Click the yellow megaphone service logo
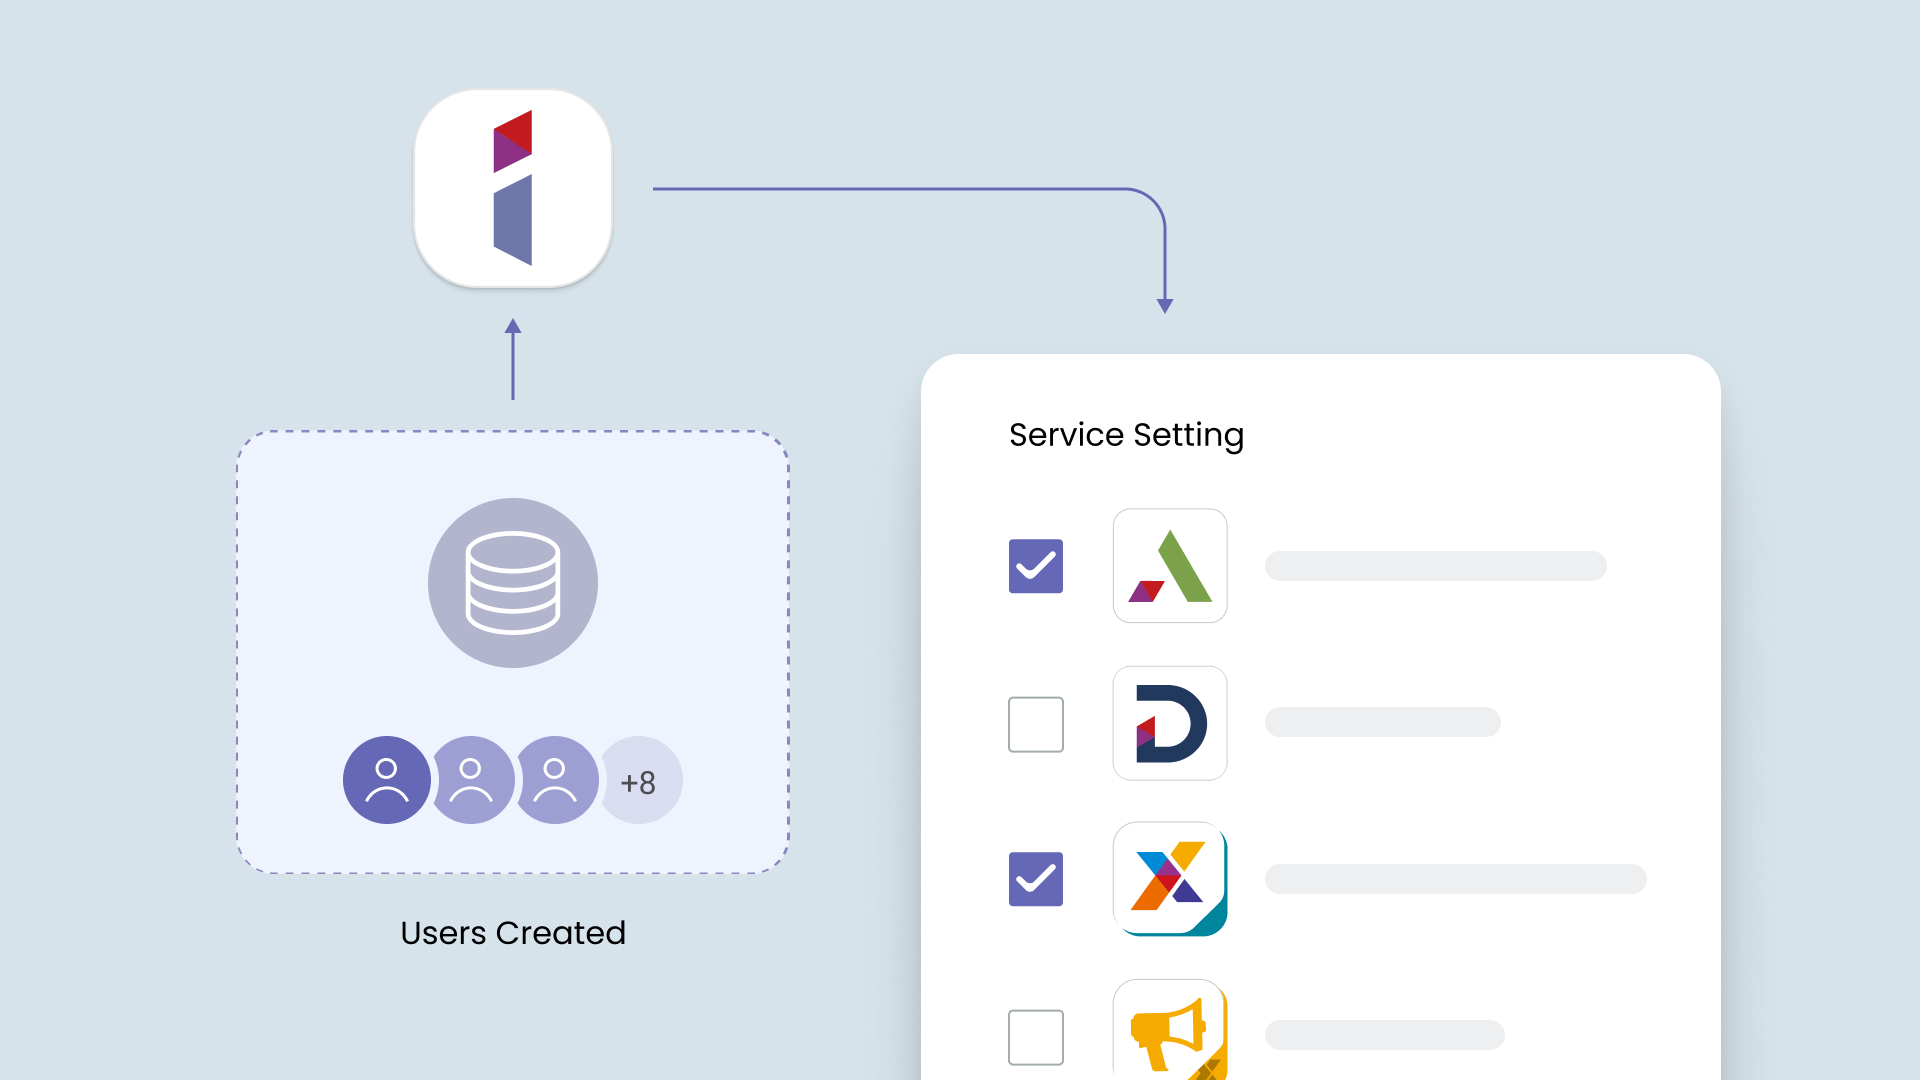Image resolution: width=1920 pixels, height=1080 pixels. pos(1170,1030)
